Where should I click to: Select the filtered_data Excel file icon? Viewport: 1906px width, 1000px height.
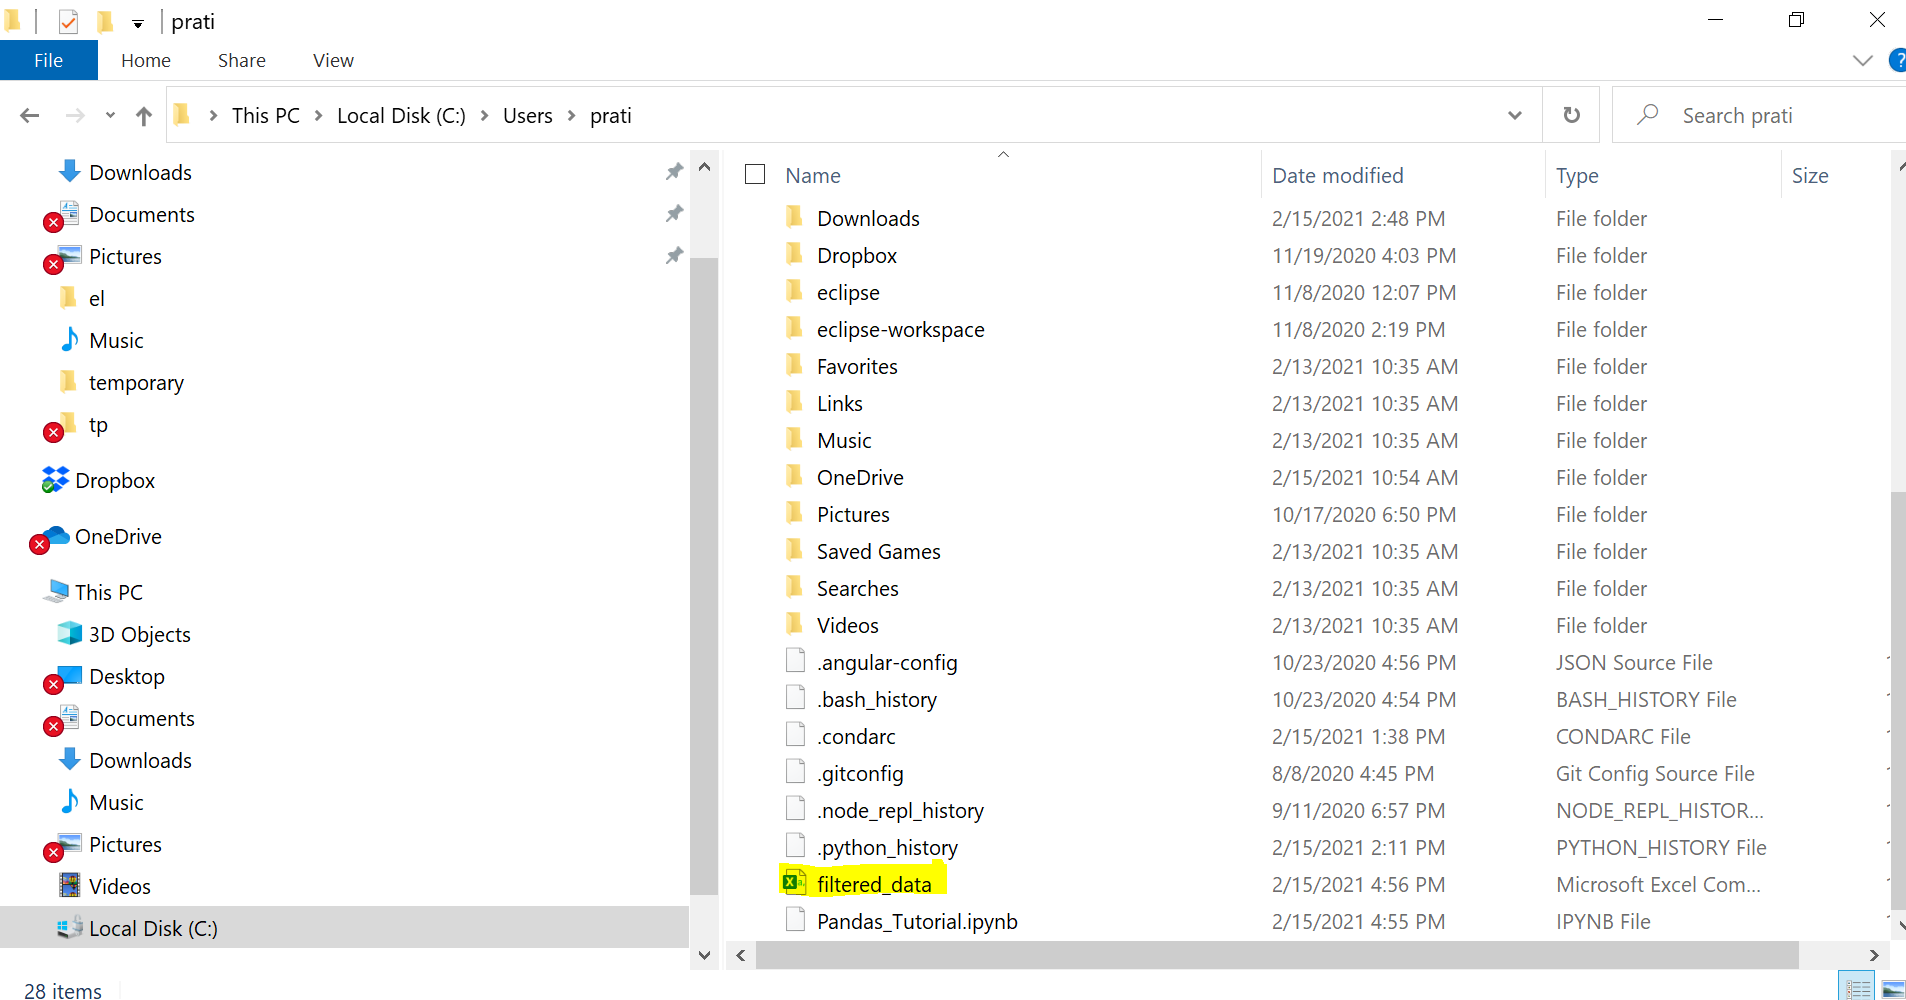pyautogui.click(x=794, y=883)
